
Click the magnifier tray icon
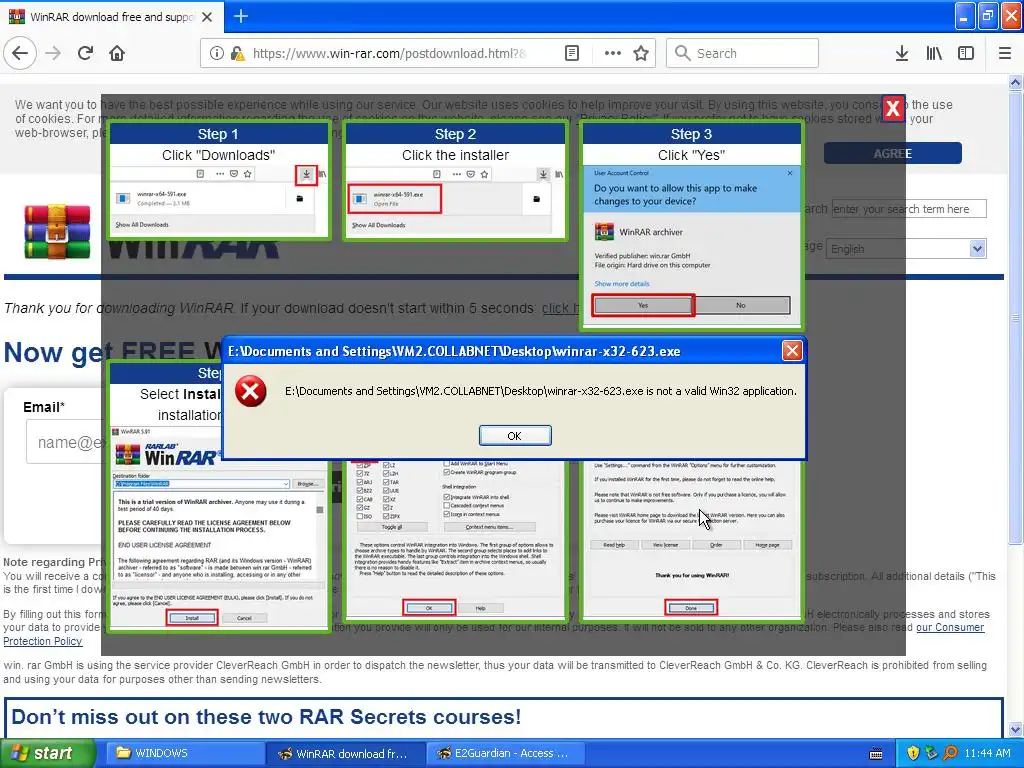coord(950,753)
